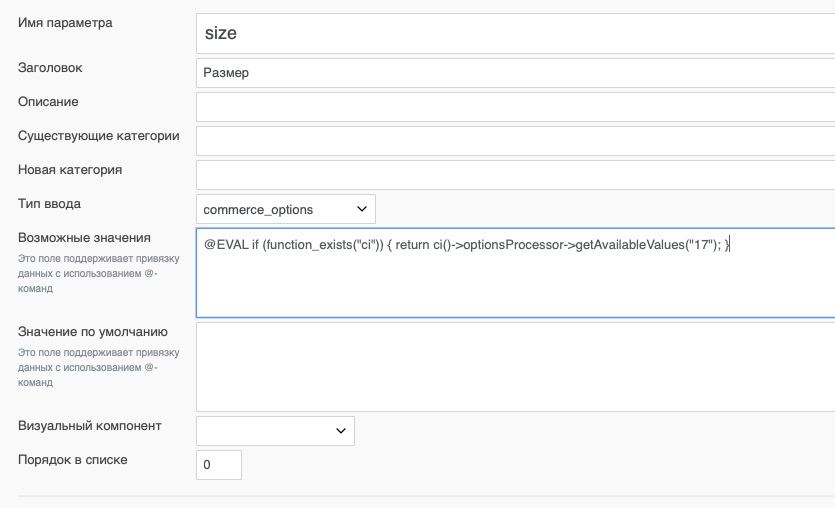Click the Новая категория label

[x=70, y=170]
